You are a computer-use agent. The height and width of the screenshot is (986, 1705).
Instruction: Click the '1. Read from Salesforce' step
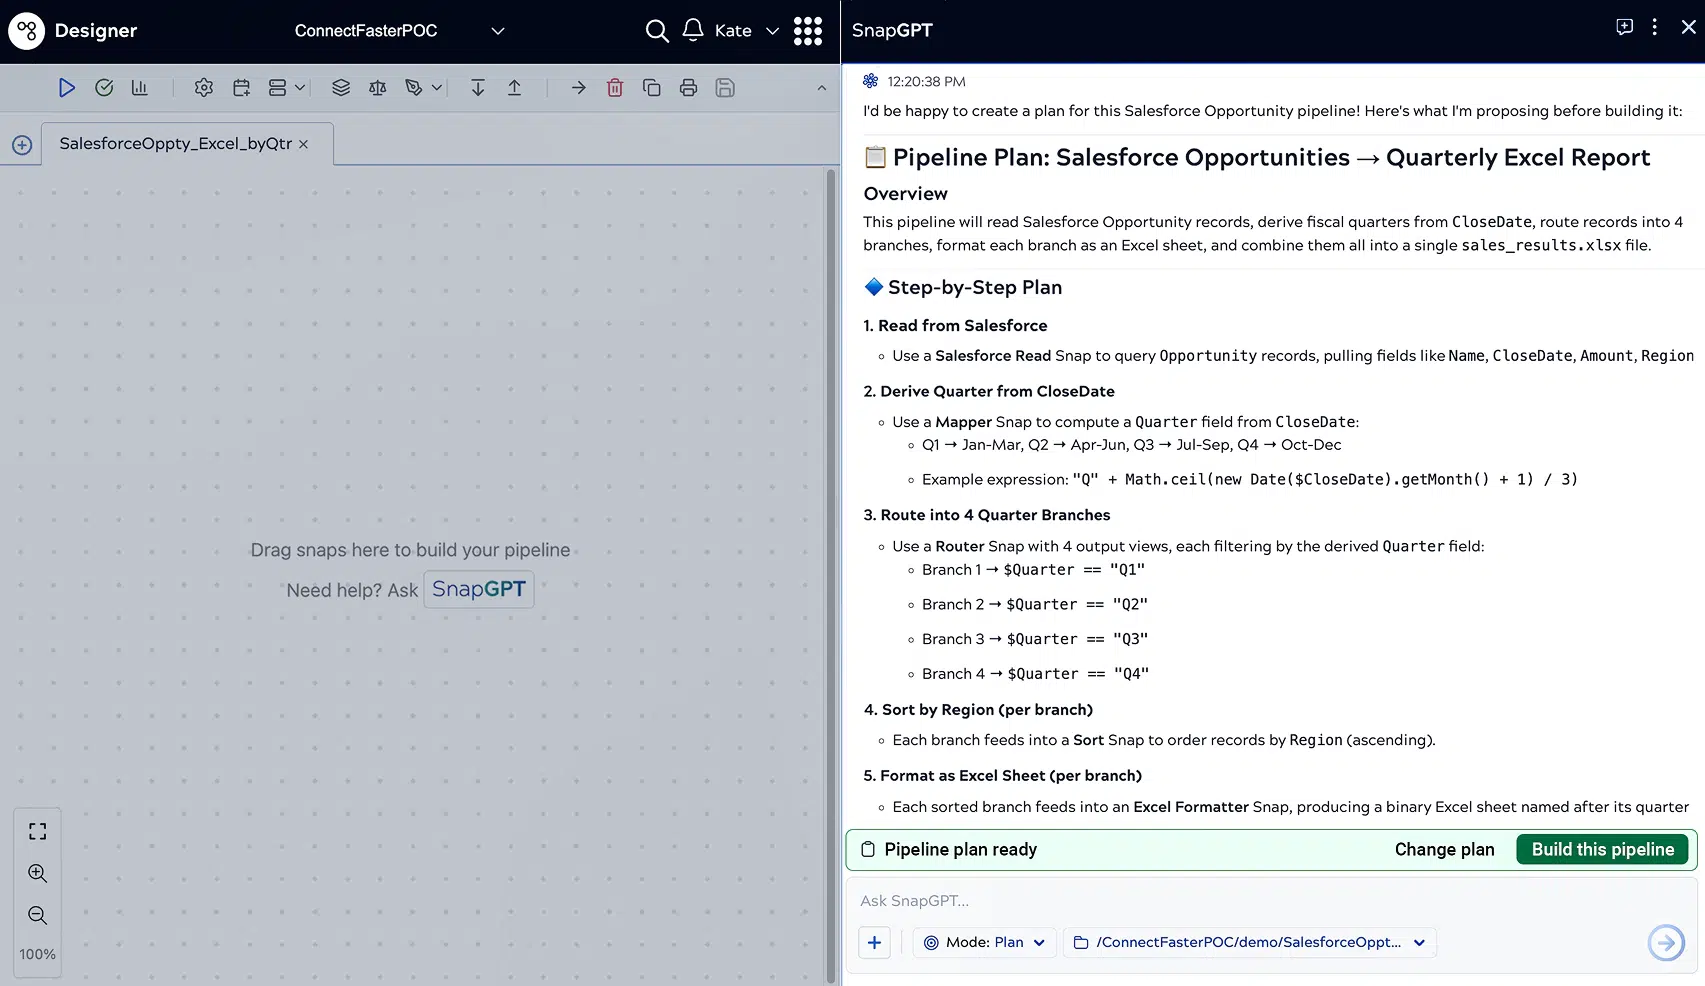click(955, 326)
